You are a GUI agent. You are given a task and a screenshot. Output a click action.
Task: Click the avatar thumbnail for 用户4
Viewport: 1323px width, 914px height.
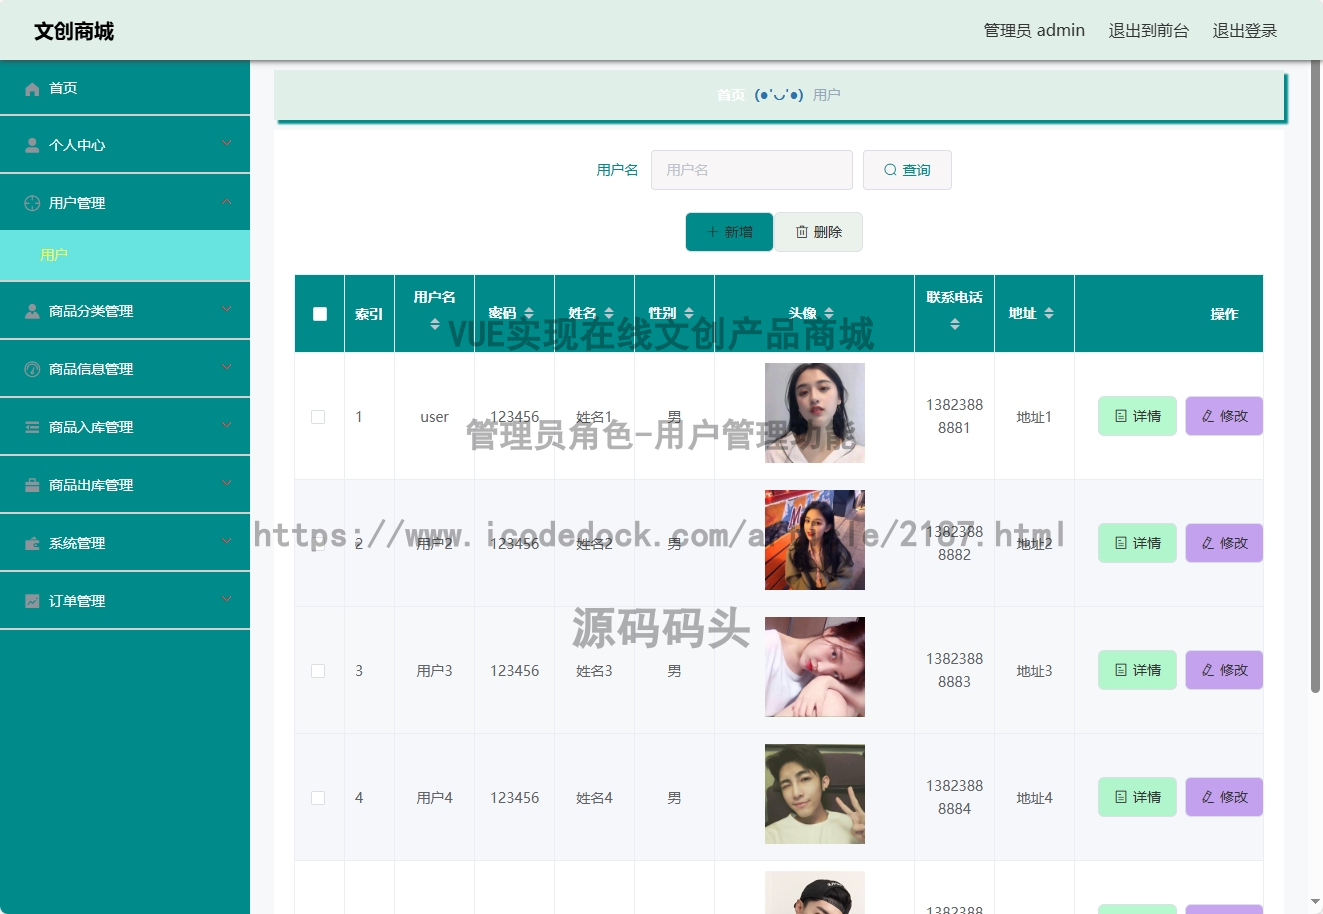(x=815, y=794)
